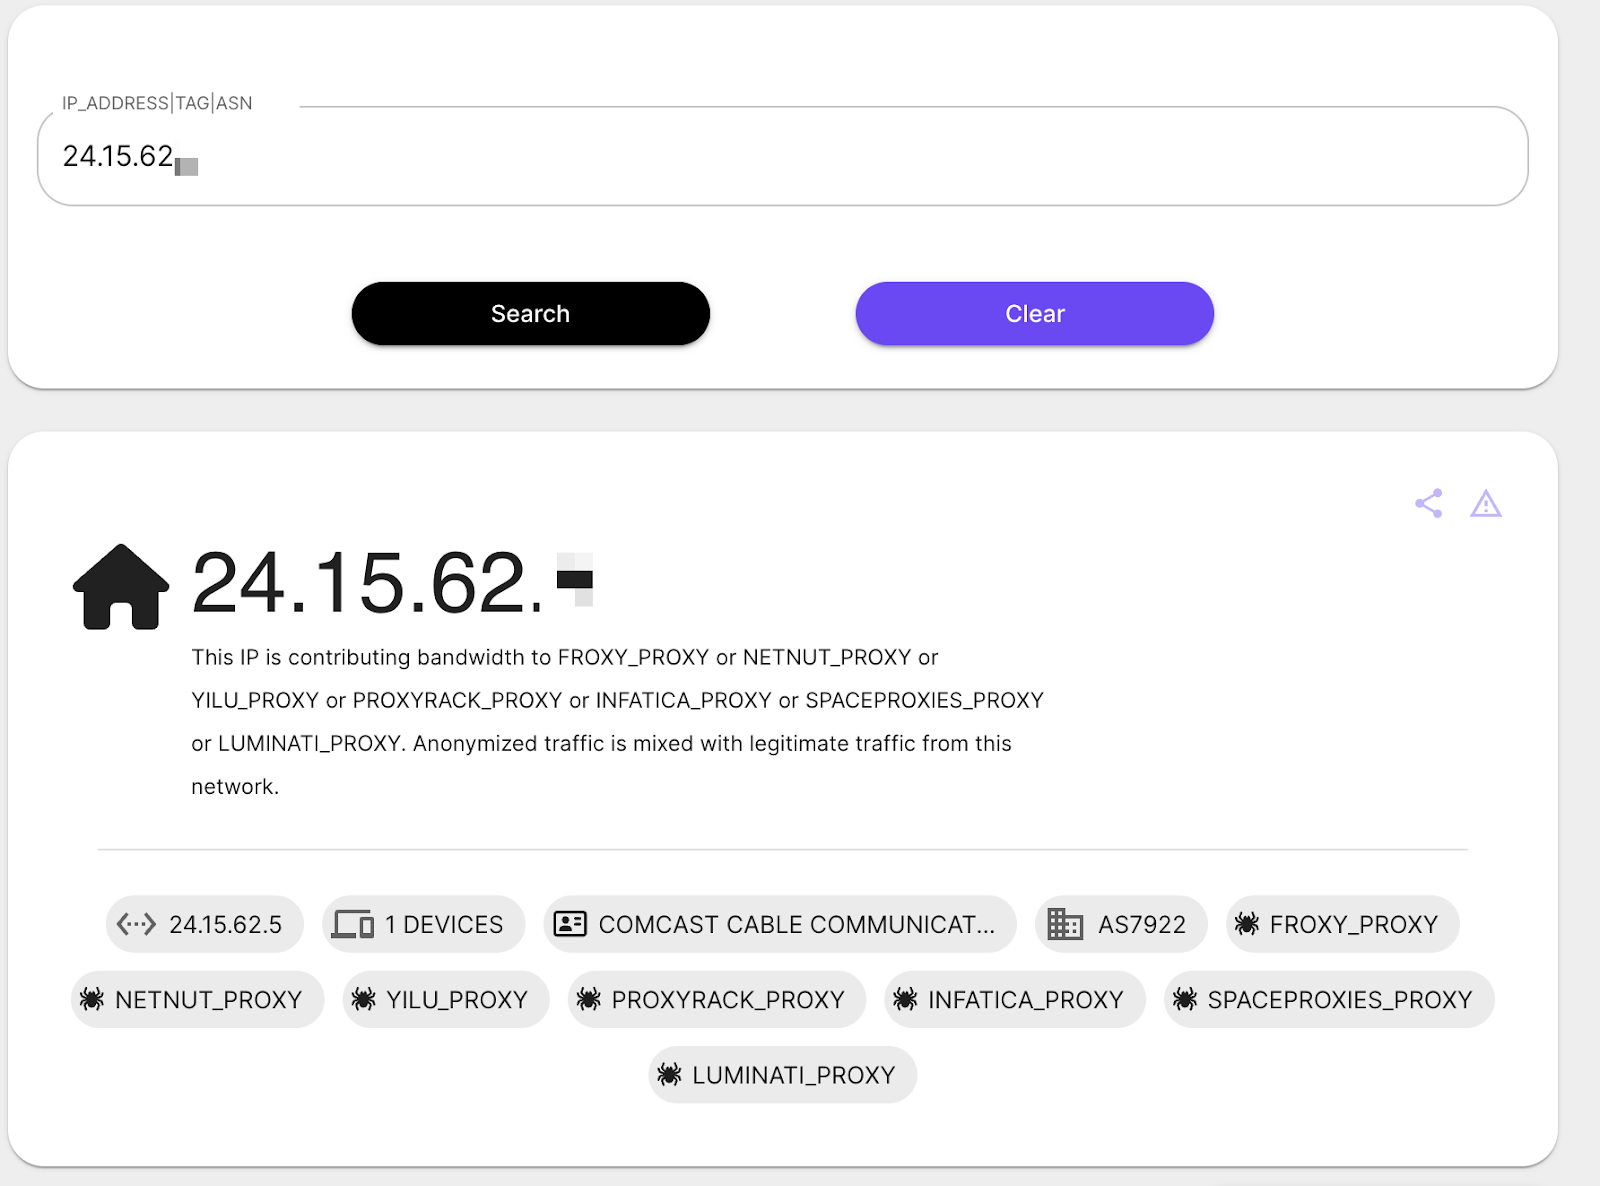Select the PROXYRACK_PROXY tag text
The width and height of the screenshot is (1600, 1186).
click(x=728, y=1000)
